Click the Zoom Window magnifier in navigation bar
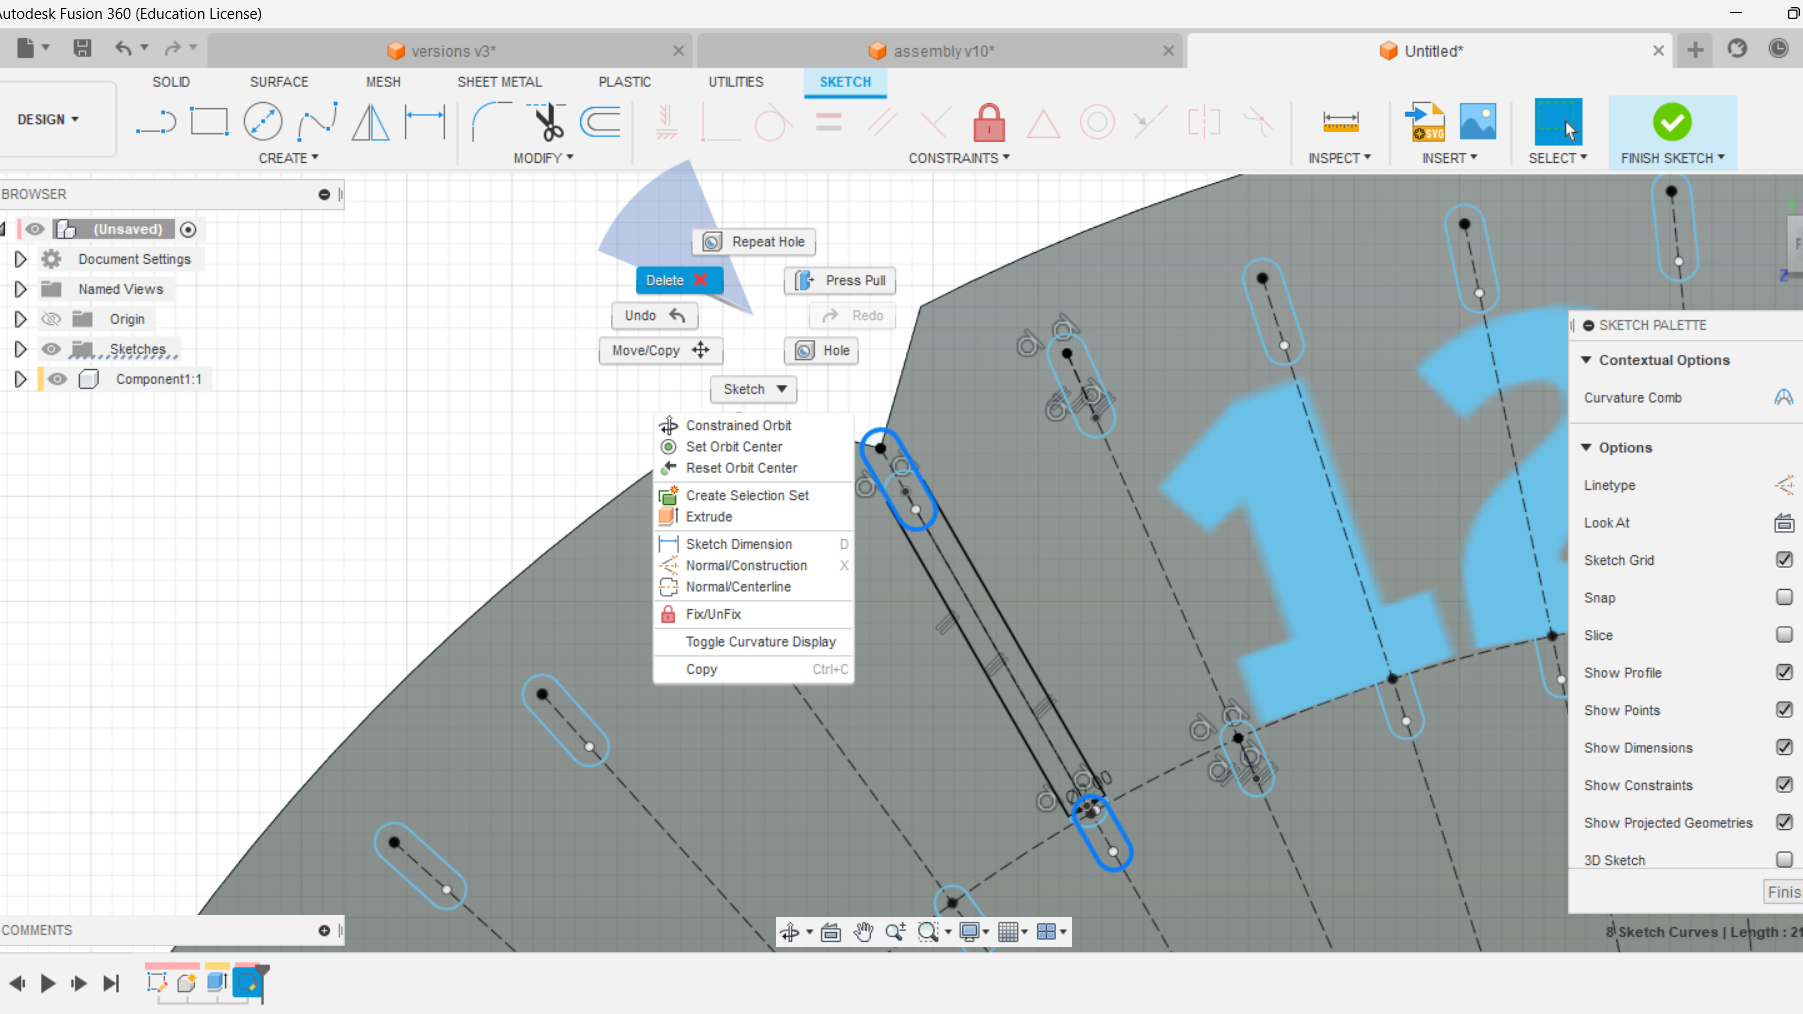Screen dimensions: 1803x1014 [929, 931]
